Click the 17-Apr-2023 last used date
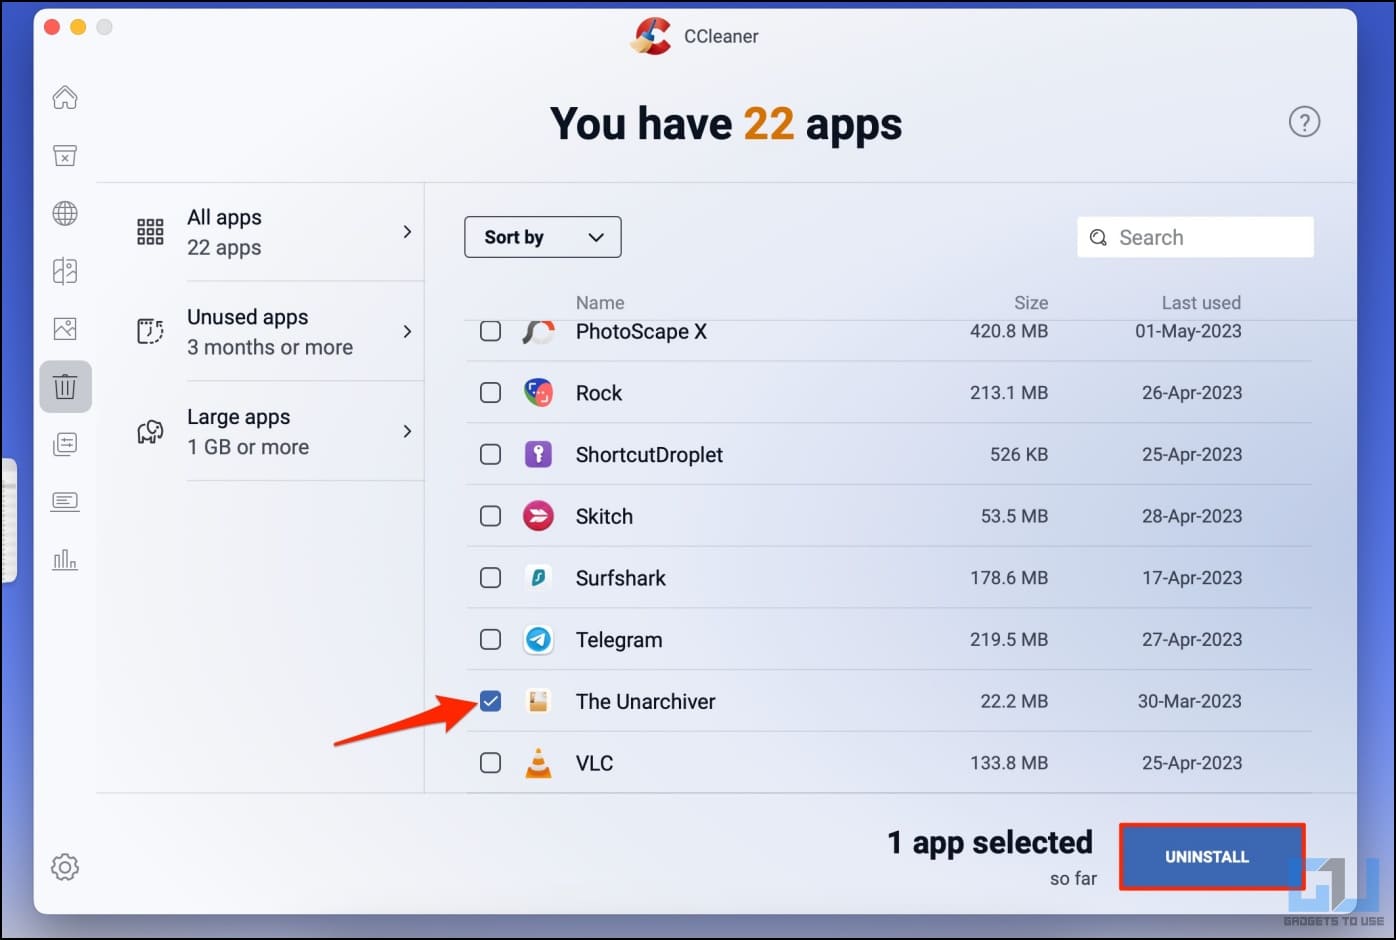The height and width of the screenshot is (940, 1396). point(1192,578)
